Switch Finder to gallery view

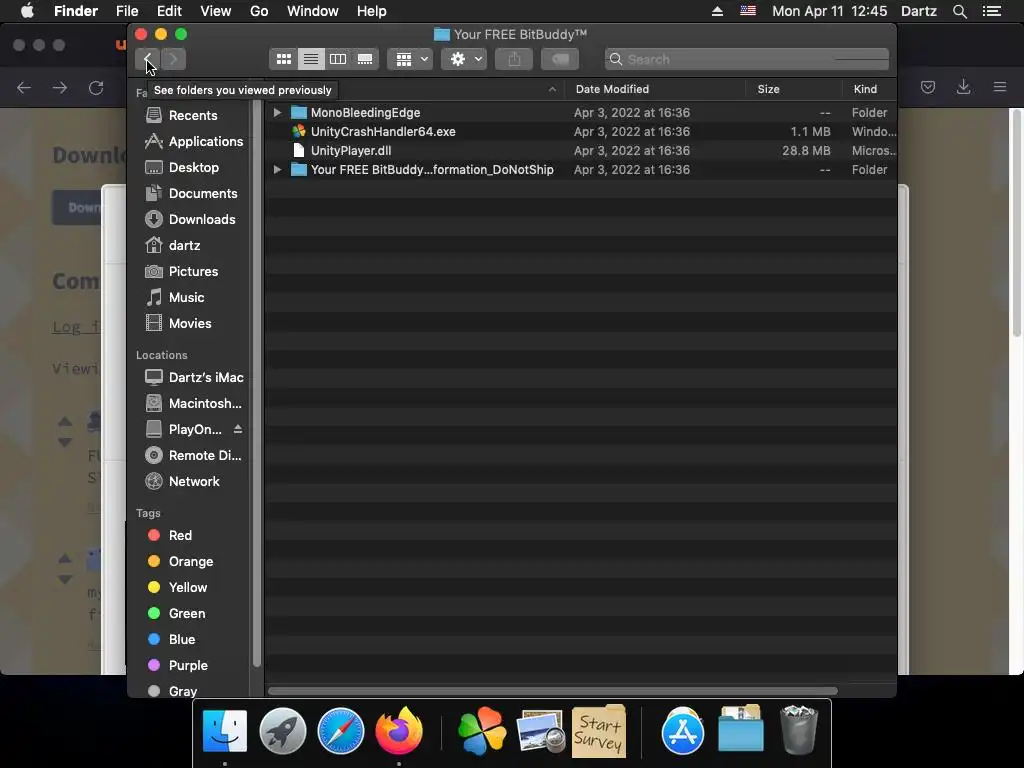coord(365,59)
